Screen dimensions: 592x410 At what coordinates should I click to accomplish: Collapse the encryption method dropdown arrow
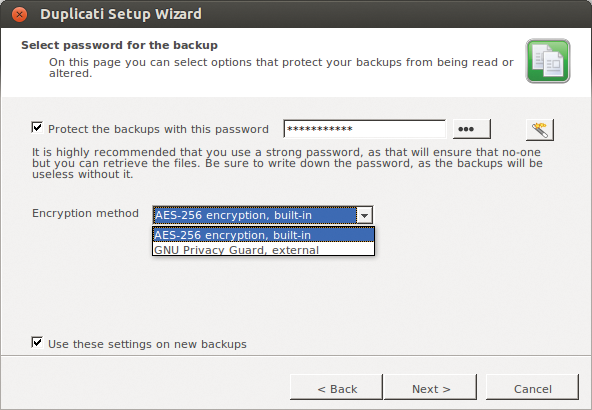[364, 216]
